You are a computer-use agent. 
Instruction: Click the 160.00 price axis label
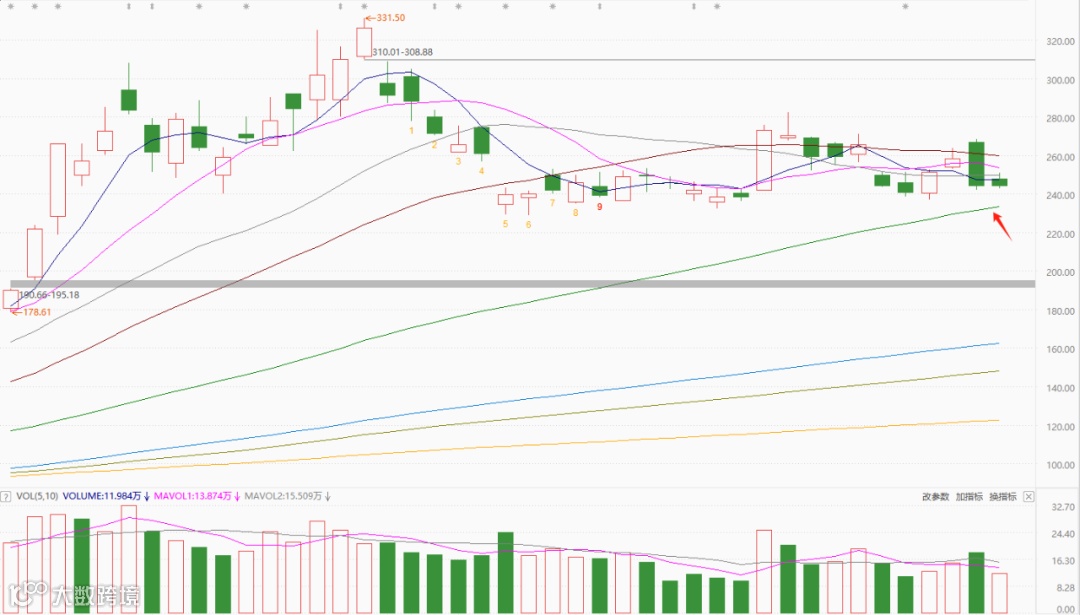(x=1061, y=350)
